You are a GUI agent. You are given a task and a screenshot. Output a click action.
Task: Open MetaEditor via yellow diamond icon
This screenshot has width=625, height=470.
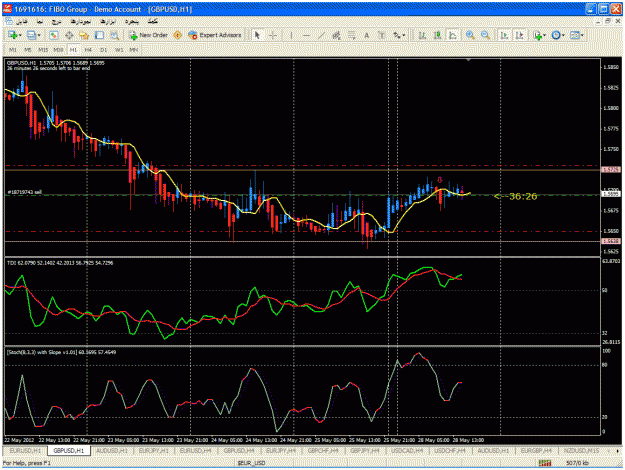tap(178, 35)
